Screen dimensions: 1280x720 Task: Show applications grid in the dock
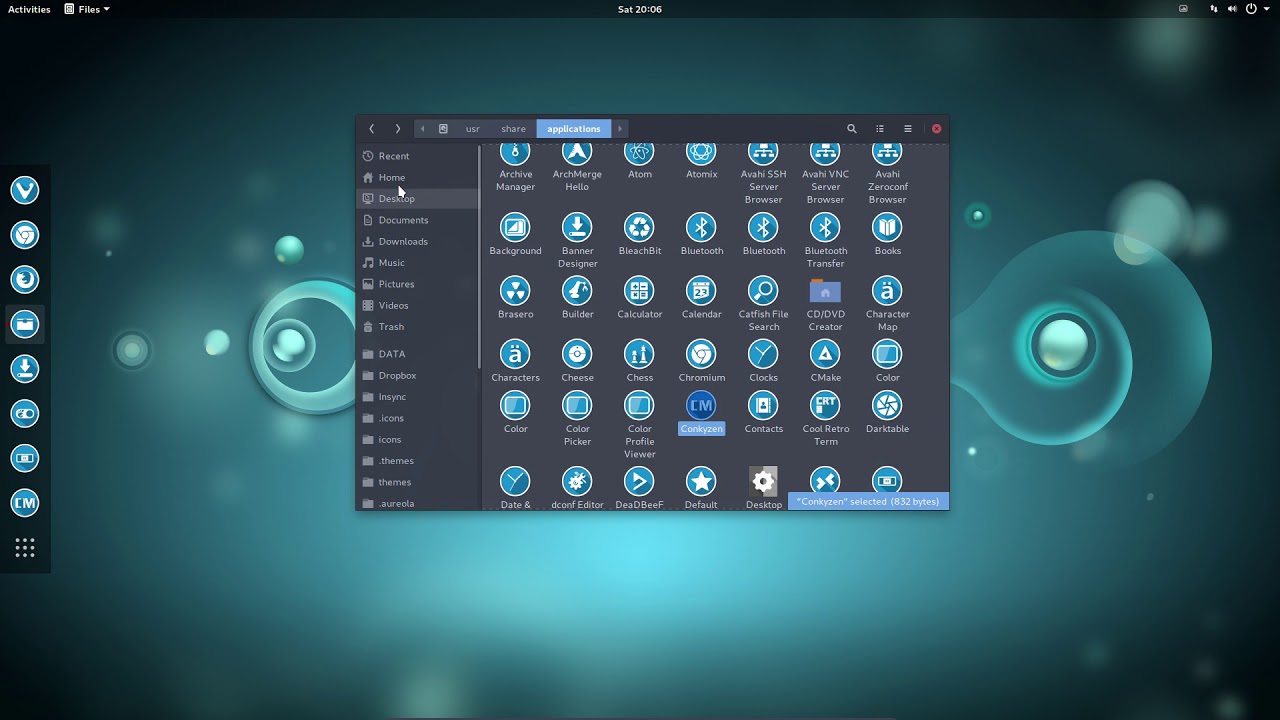click(25, 548)
